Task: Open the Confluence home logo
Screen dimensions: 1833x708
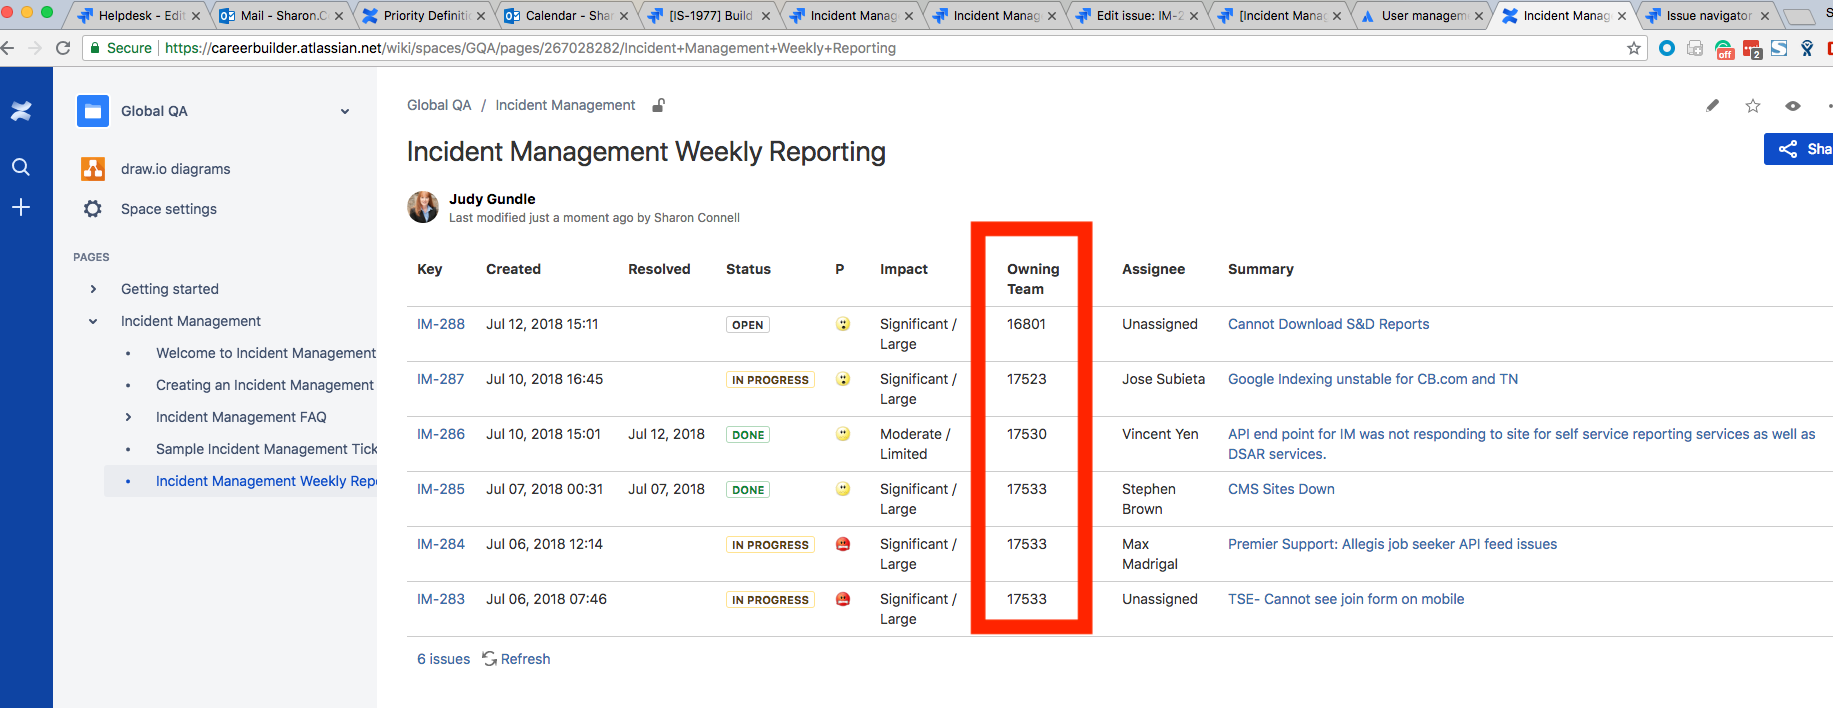Action: click(x=21, y=111)
